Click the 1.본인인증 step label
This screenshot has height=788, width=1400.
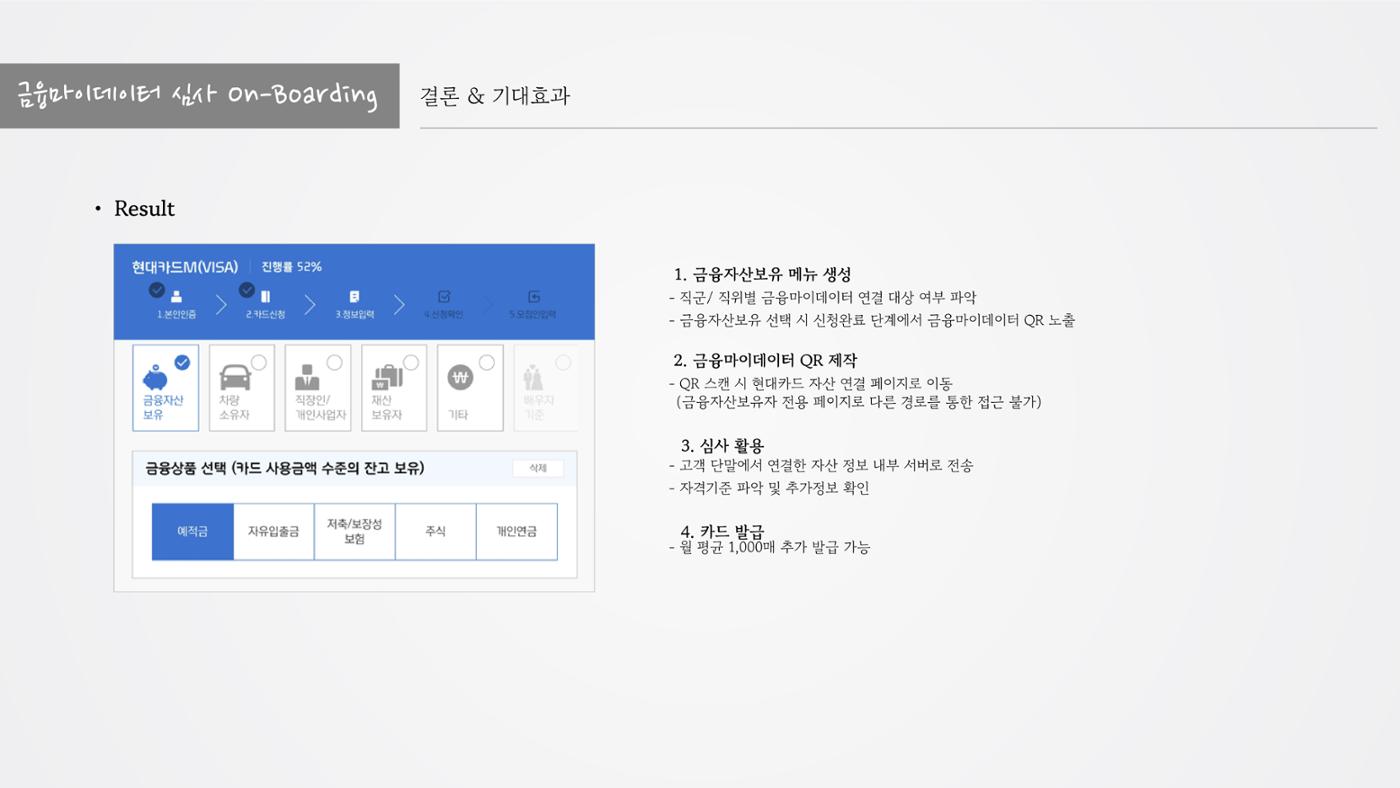click(176, 314)
